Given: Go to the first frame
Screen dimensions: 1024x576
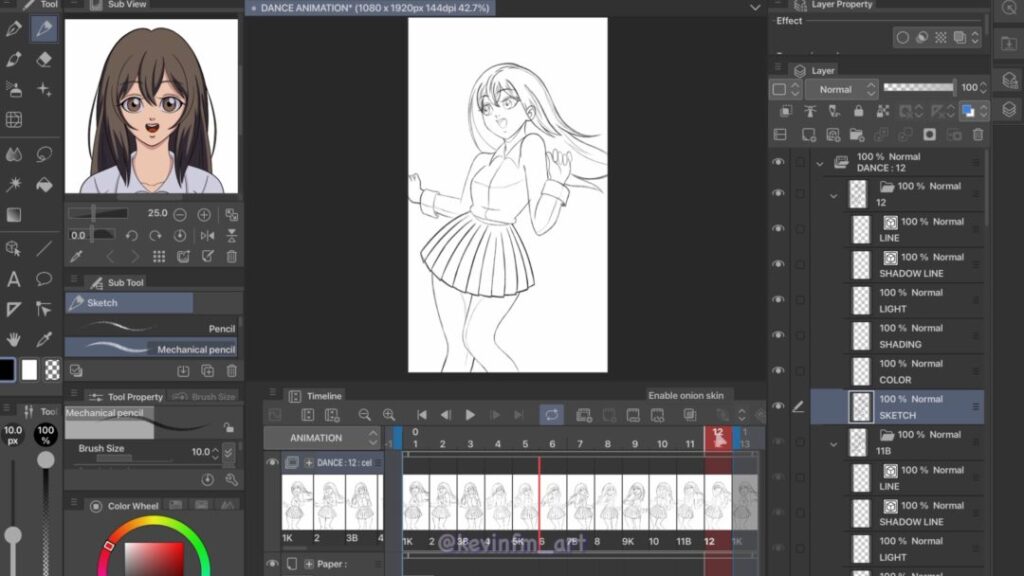Looking at the screenshot, I should click(x=422, y=415).
